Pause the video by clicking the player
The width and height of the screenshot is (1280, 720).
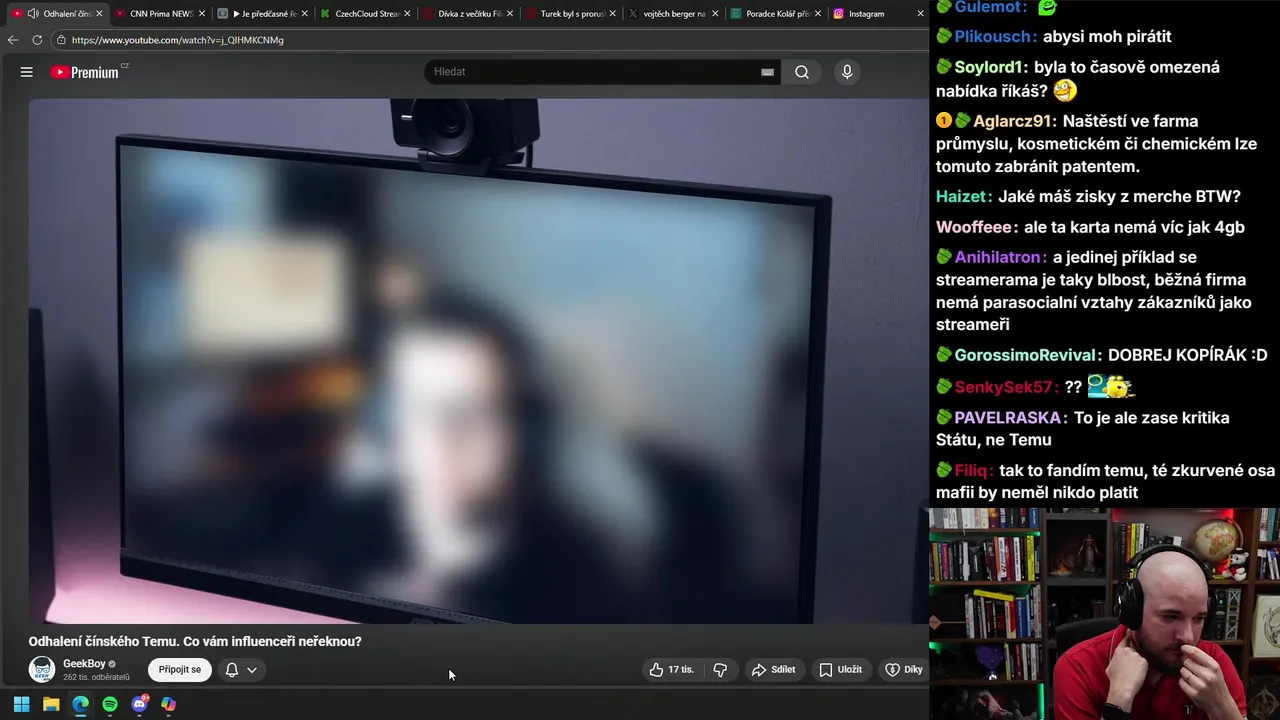coord(478,360)
